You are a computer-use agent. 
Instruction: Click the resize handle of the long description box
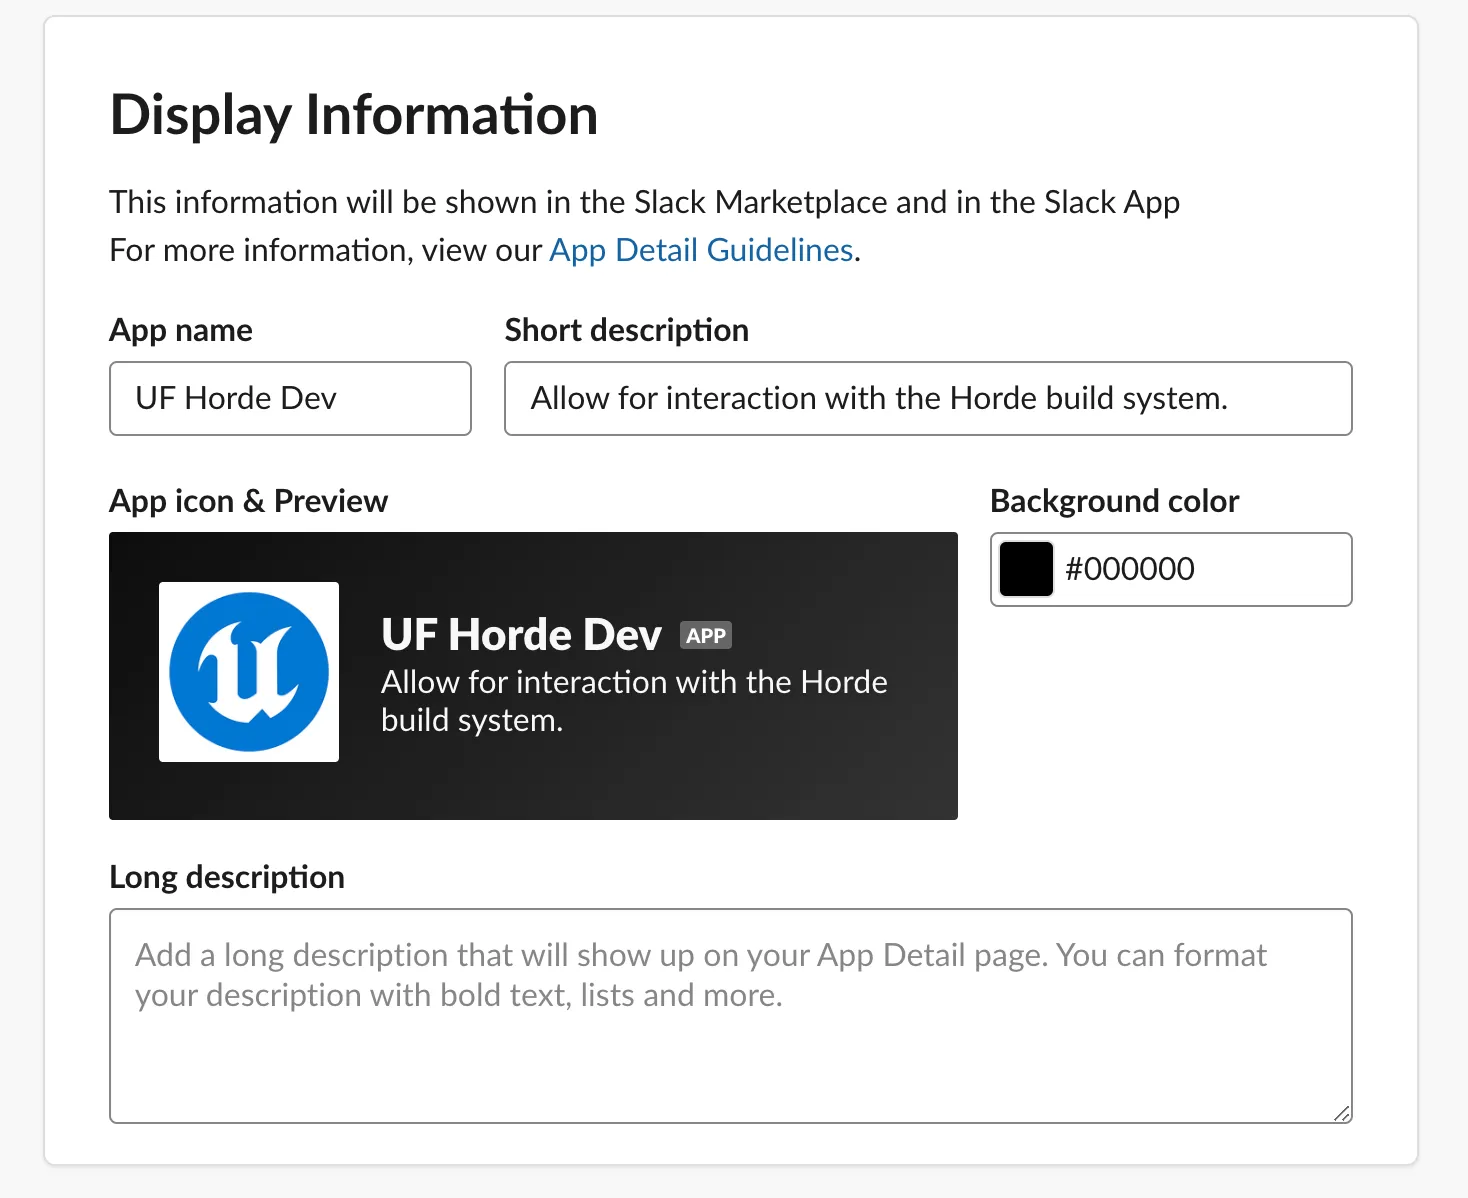(1341, 1113)
